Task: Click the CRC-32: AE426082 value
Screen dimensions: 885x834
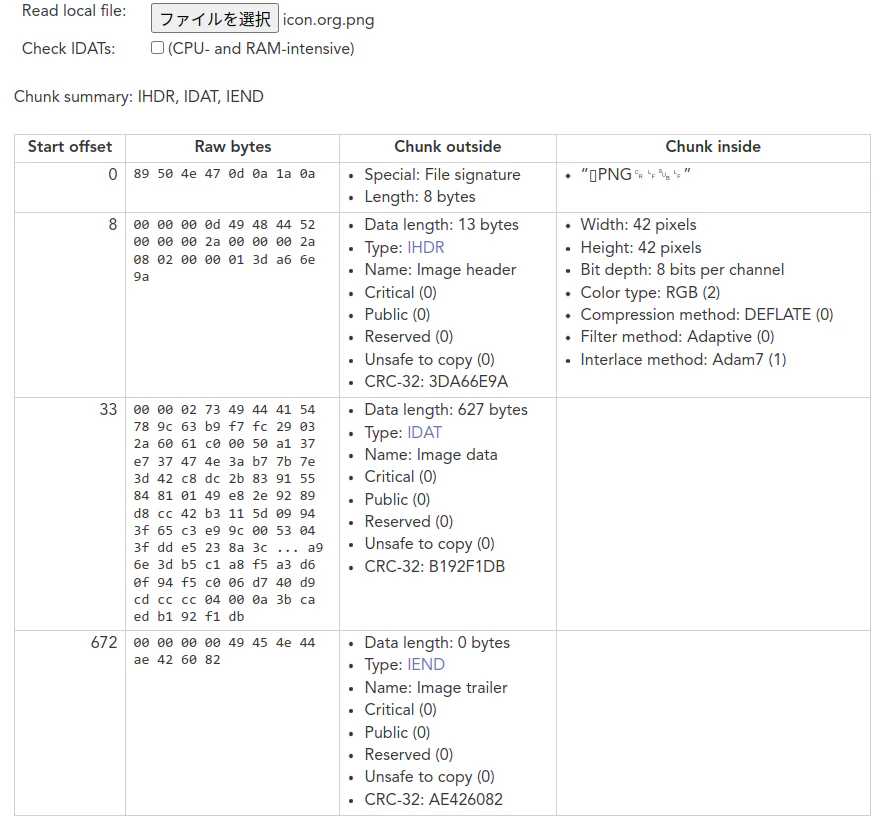Action: click(x=433, y=799)
